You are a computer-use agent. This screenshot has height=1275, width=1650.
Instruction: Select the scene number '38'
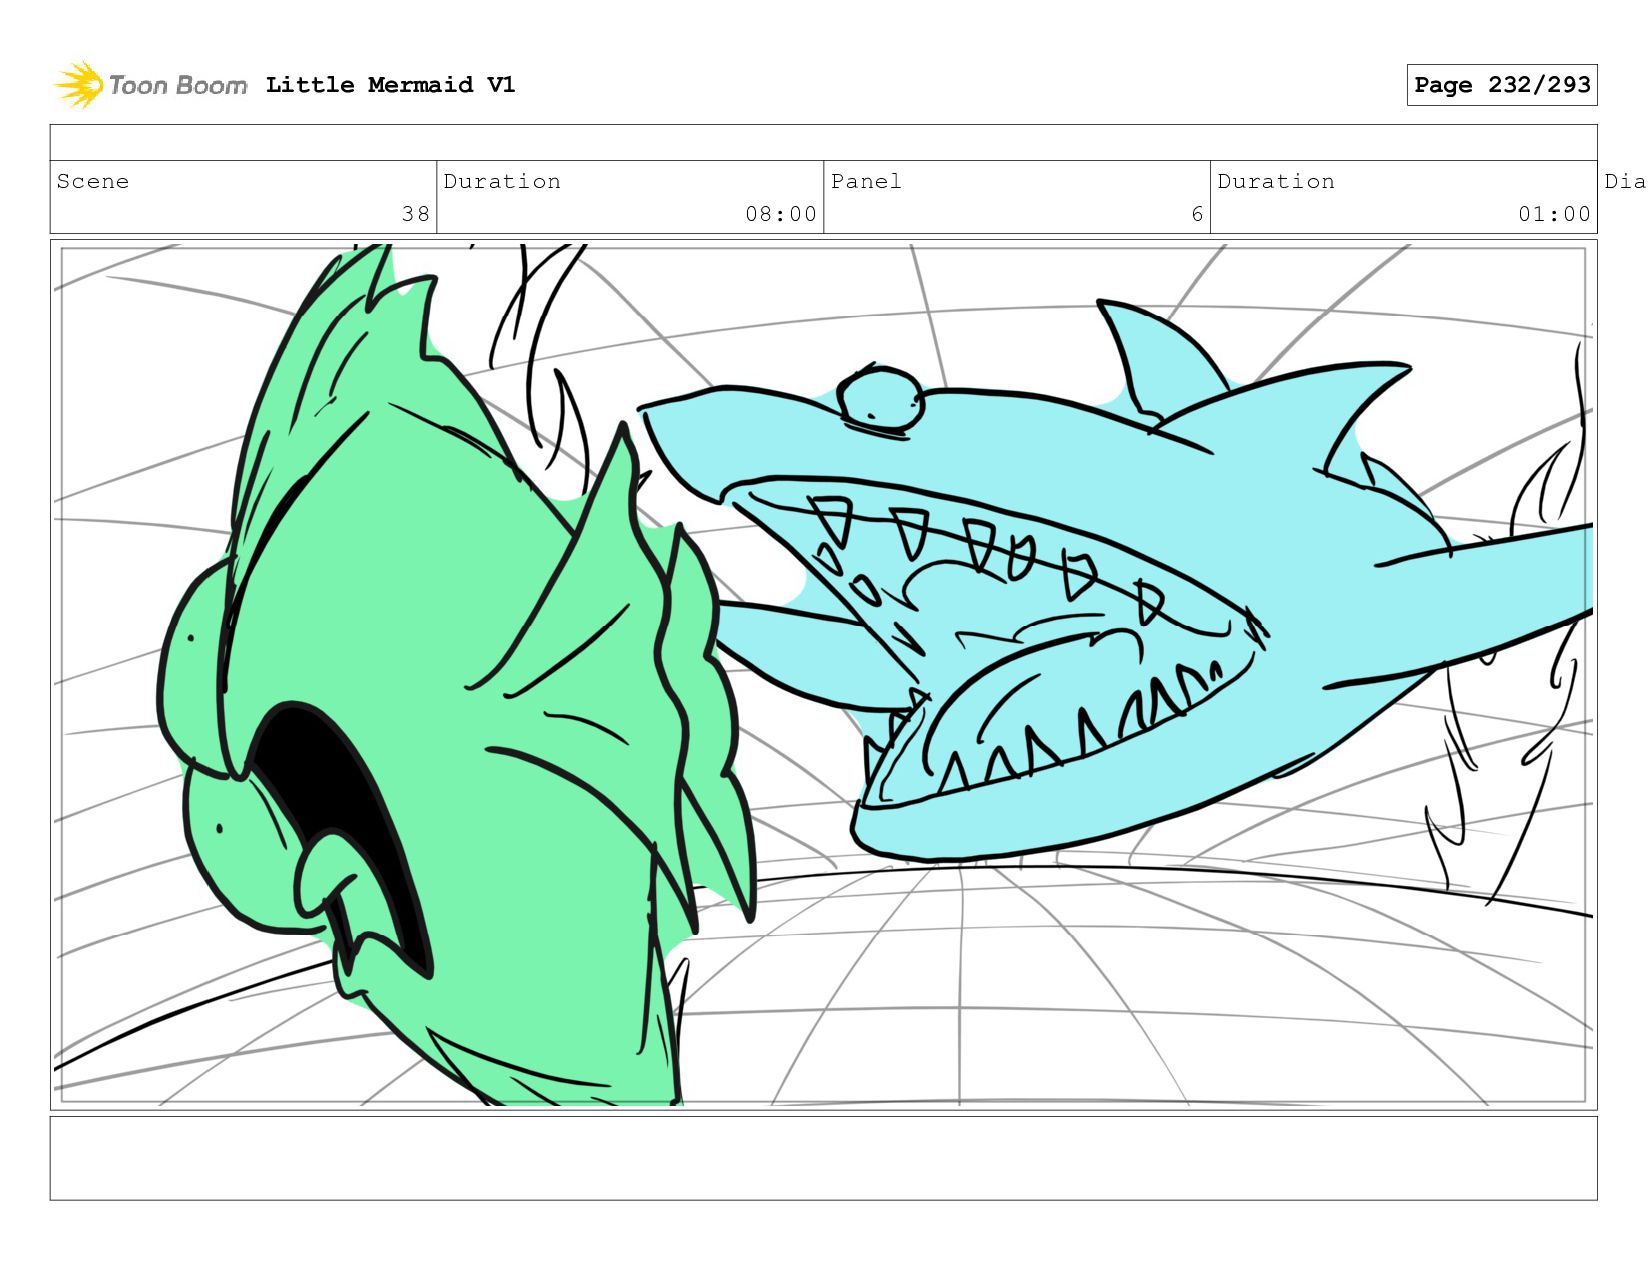click(416, 214)
